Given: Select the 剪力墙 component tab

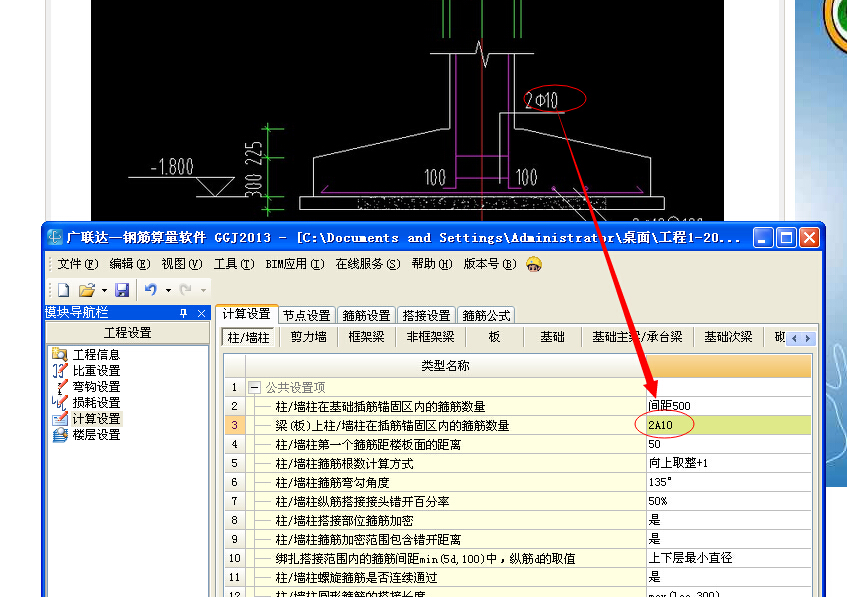Looking at the screenshot, I should 308,337.
